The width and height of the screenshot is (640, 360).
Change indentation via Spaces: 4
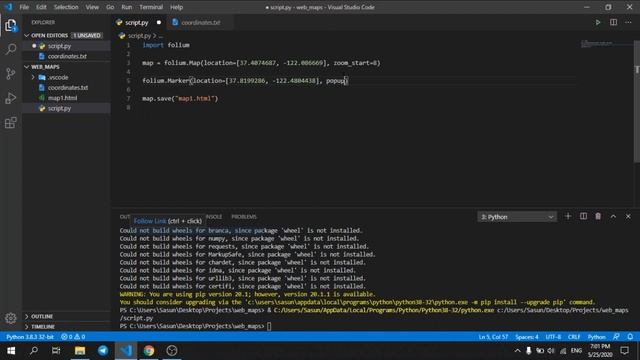[527, 337]
